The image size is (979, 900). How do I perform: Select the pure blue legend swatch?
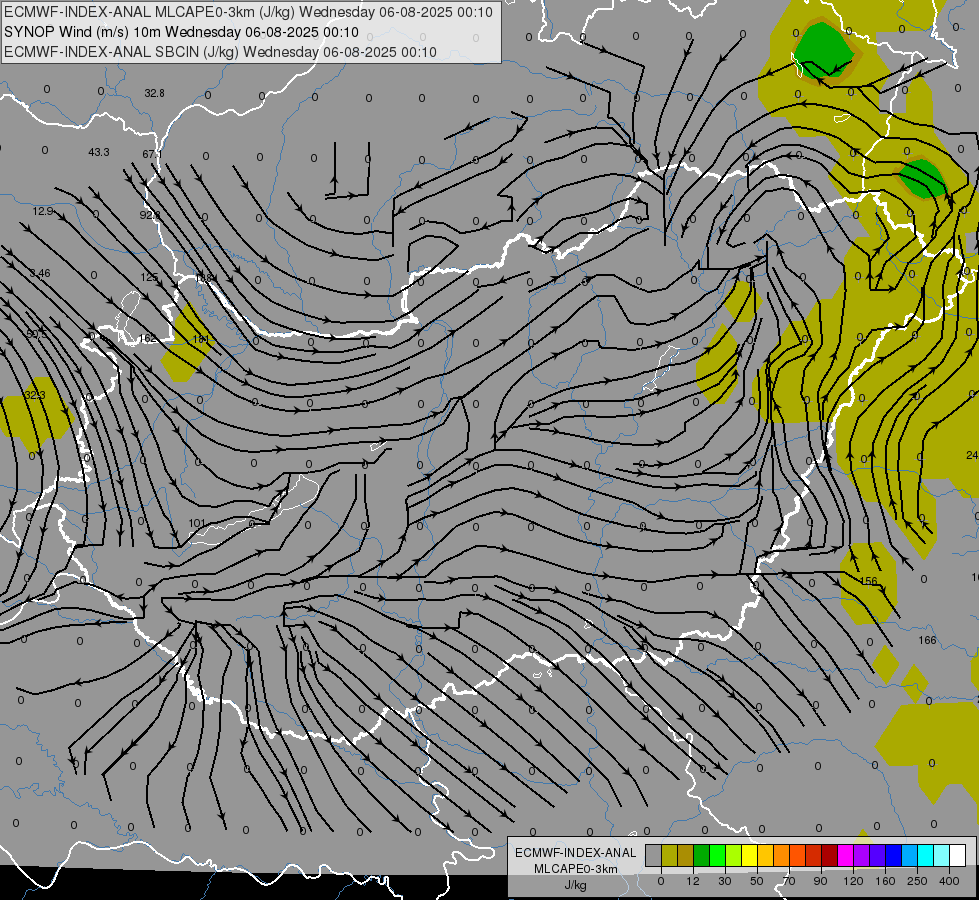(x=893, y=855)
